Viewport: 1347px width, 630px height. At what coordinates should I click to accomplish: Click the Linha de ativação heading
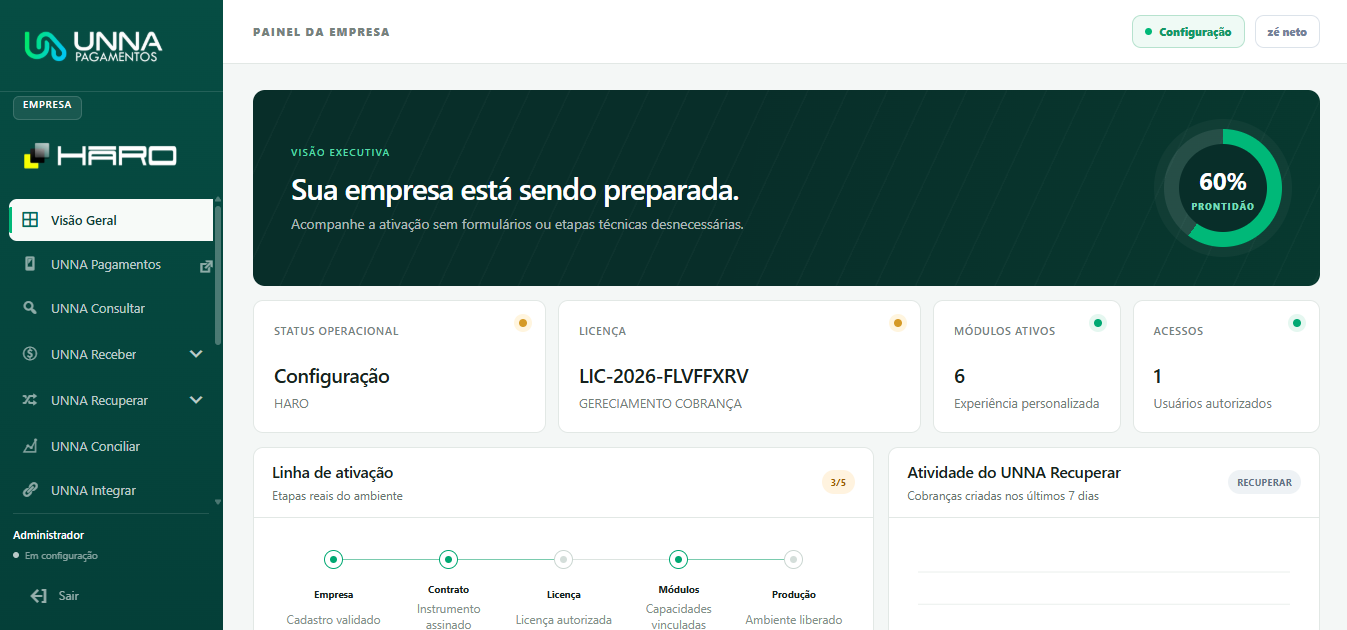click(333, 473)
